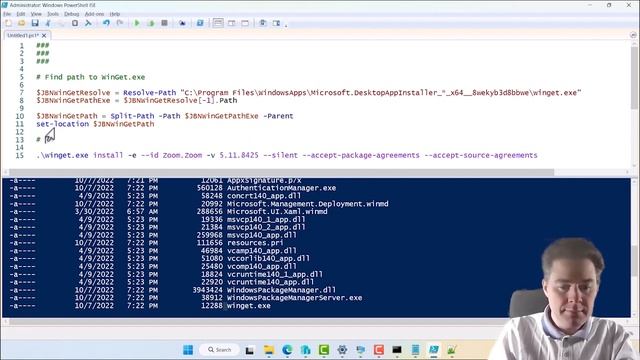Open a new remote PowerShell tab
Image resolution: width=640 pixels, height=360 pixels.
point(182,23)
